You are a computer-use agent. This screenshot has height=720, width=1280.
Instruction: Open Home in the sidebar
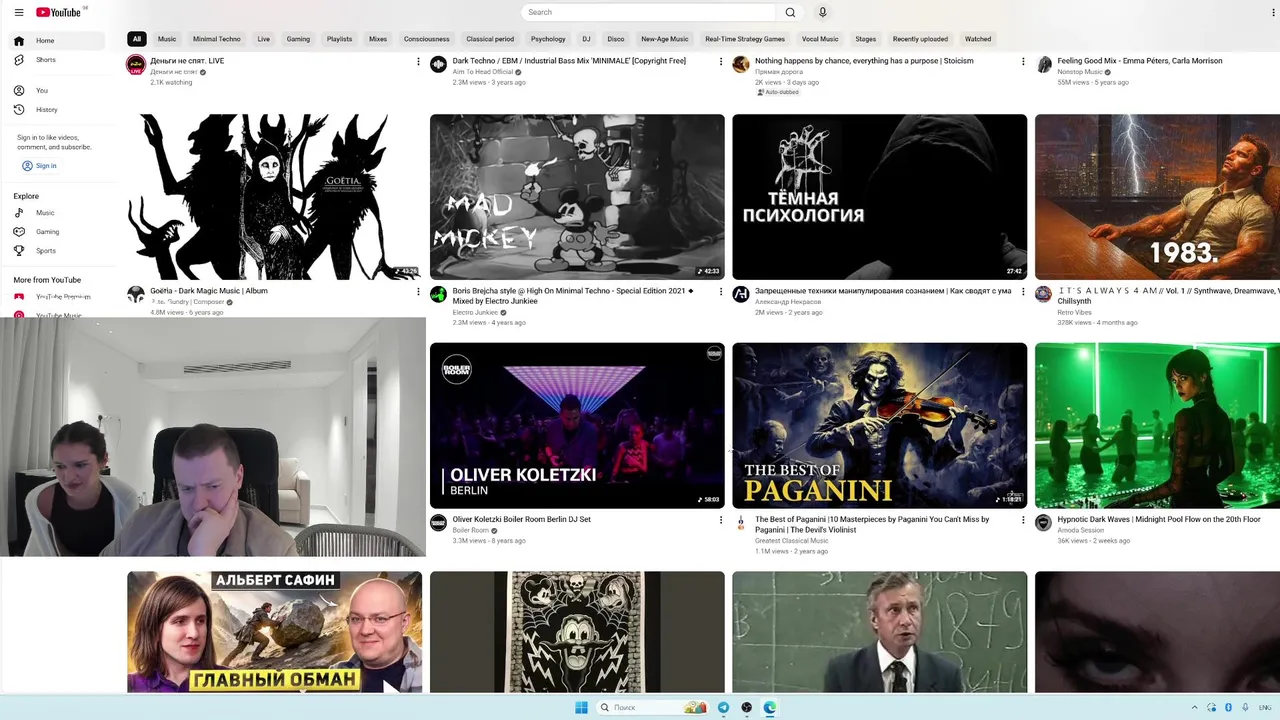[x=58, y=41]
